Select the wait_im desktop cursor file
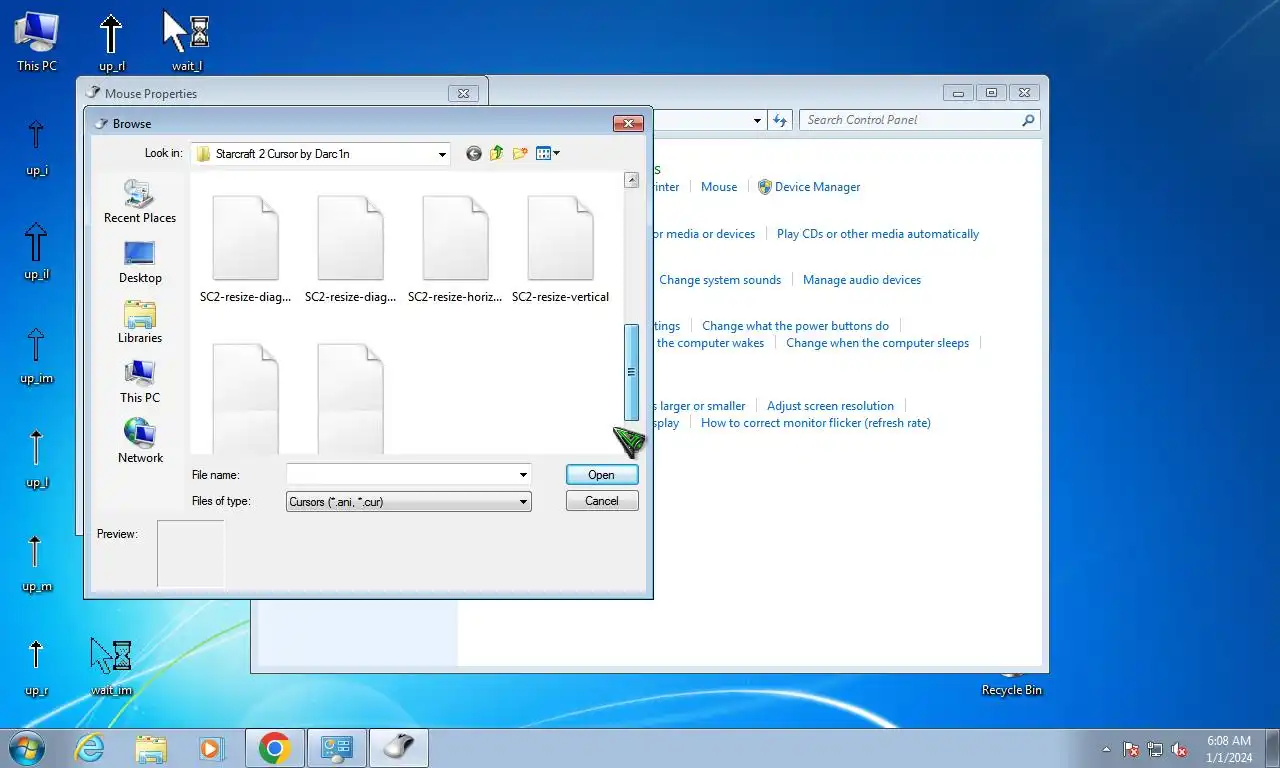The image size is (1280, 768). pos(111,667)
